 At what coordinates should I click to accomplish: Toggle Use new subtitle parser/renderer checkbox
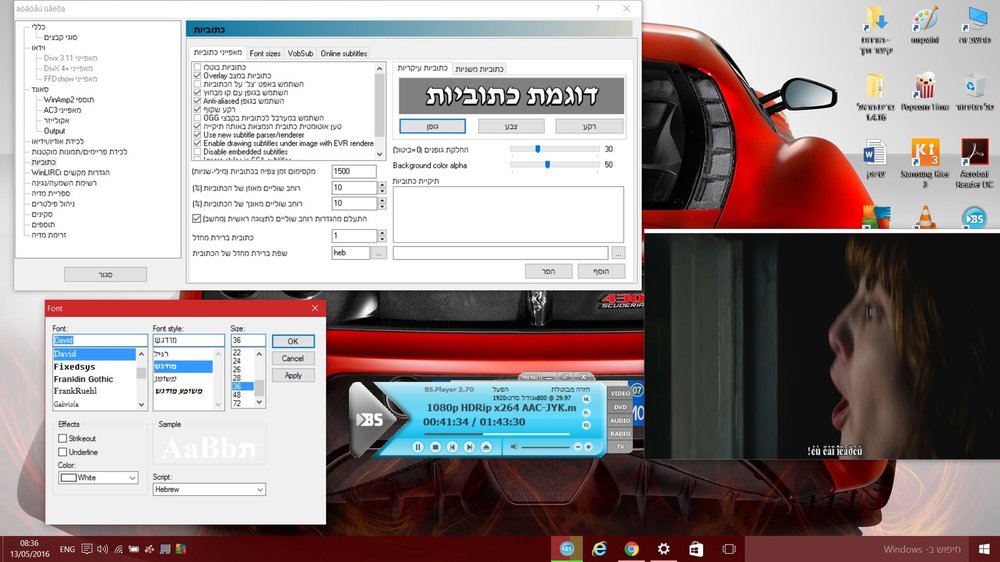pos(198,135)
